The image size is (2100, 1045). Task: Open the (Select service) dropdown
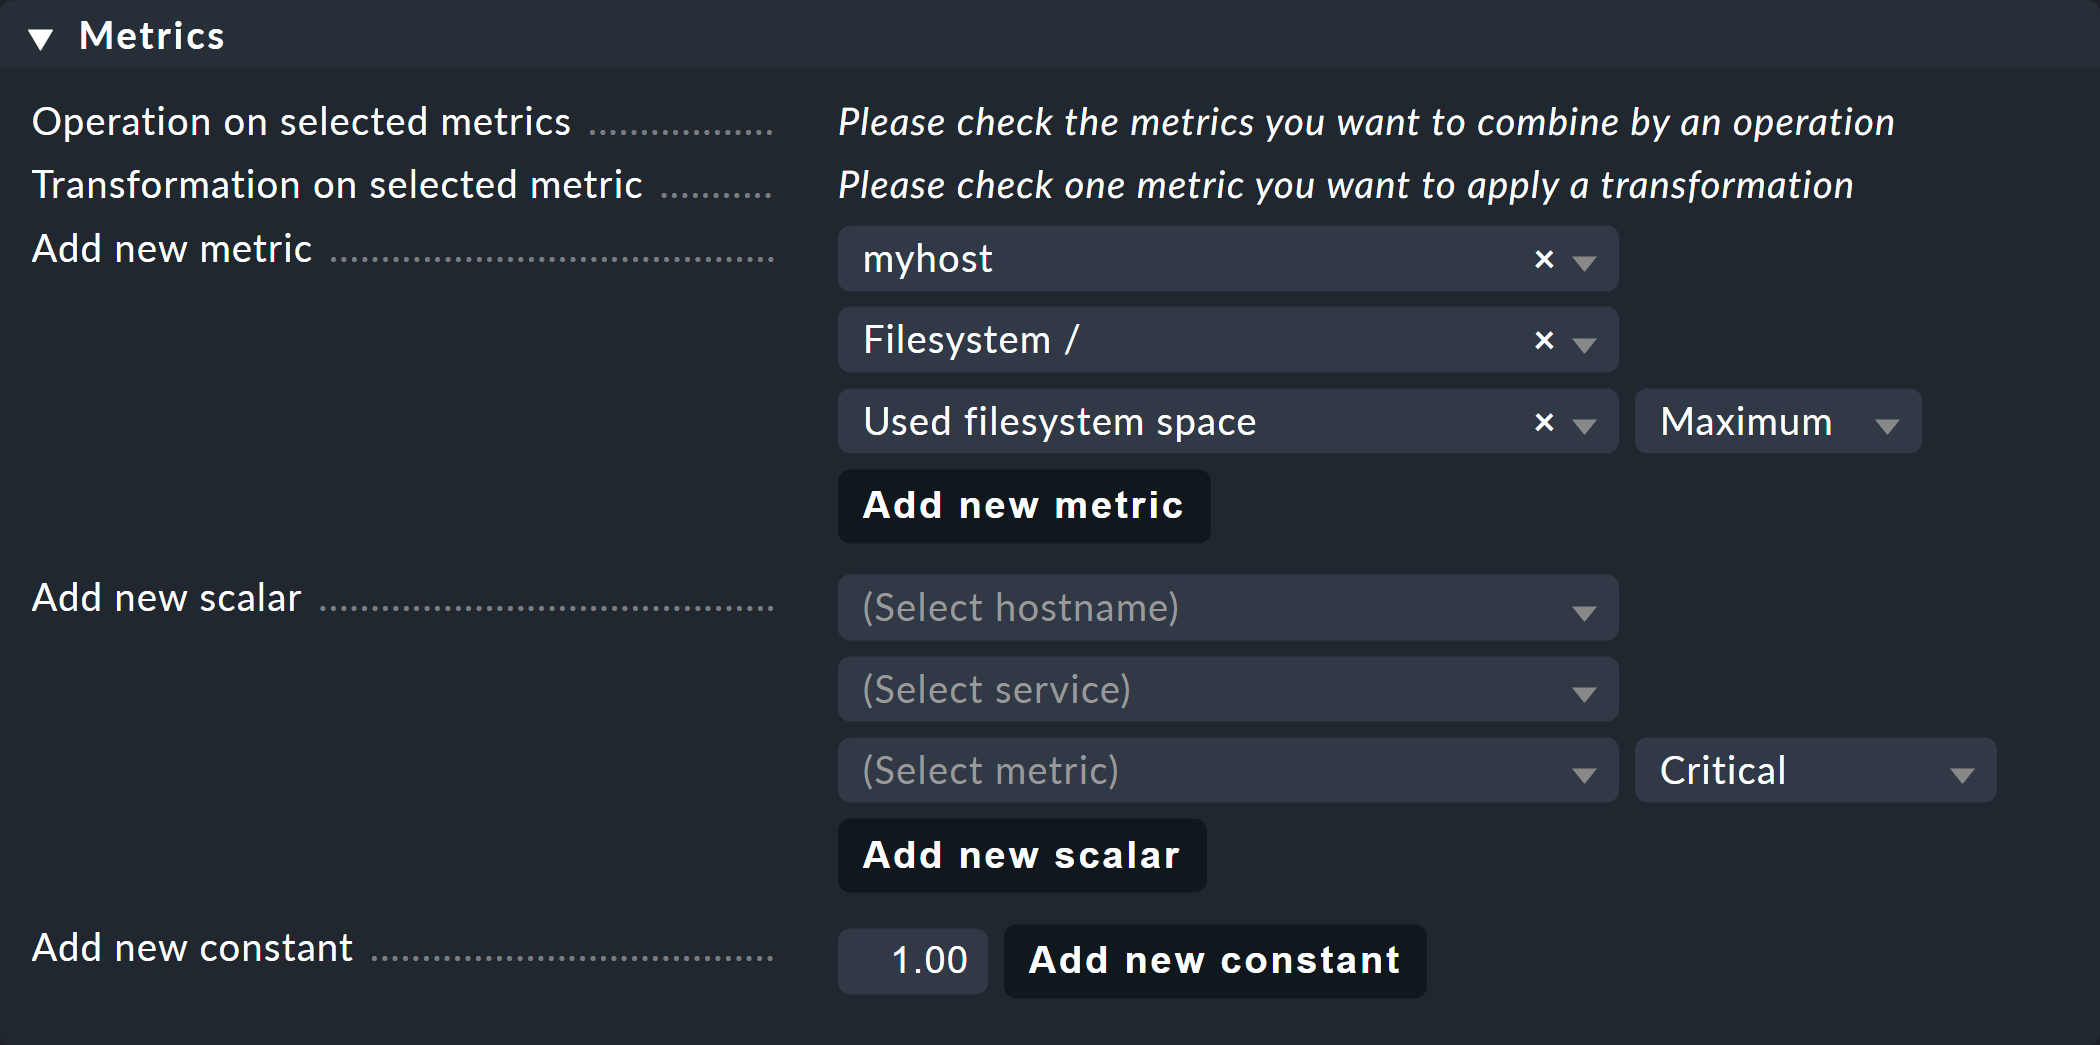[1227, 689]
